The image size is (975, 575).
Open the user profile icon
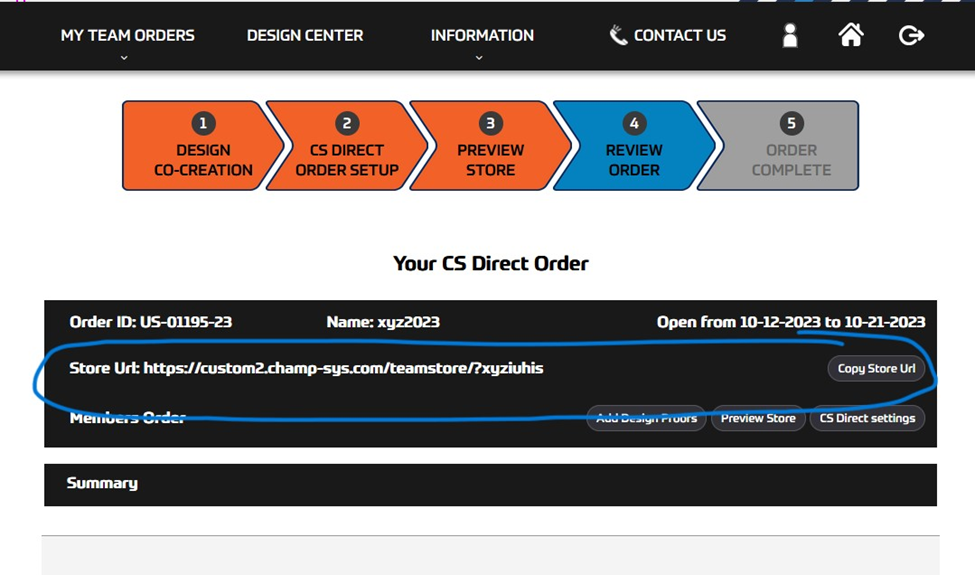tap(790, 35)
